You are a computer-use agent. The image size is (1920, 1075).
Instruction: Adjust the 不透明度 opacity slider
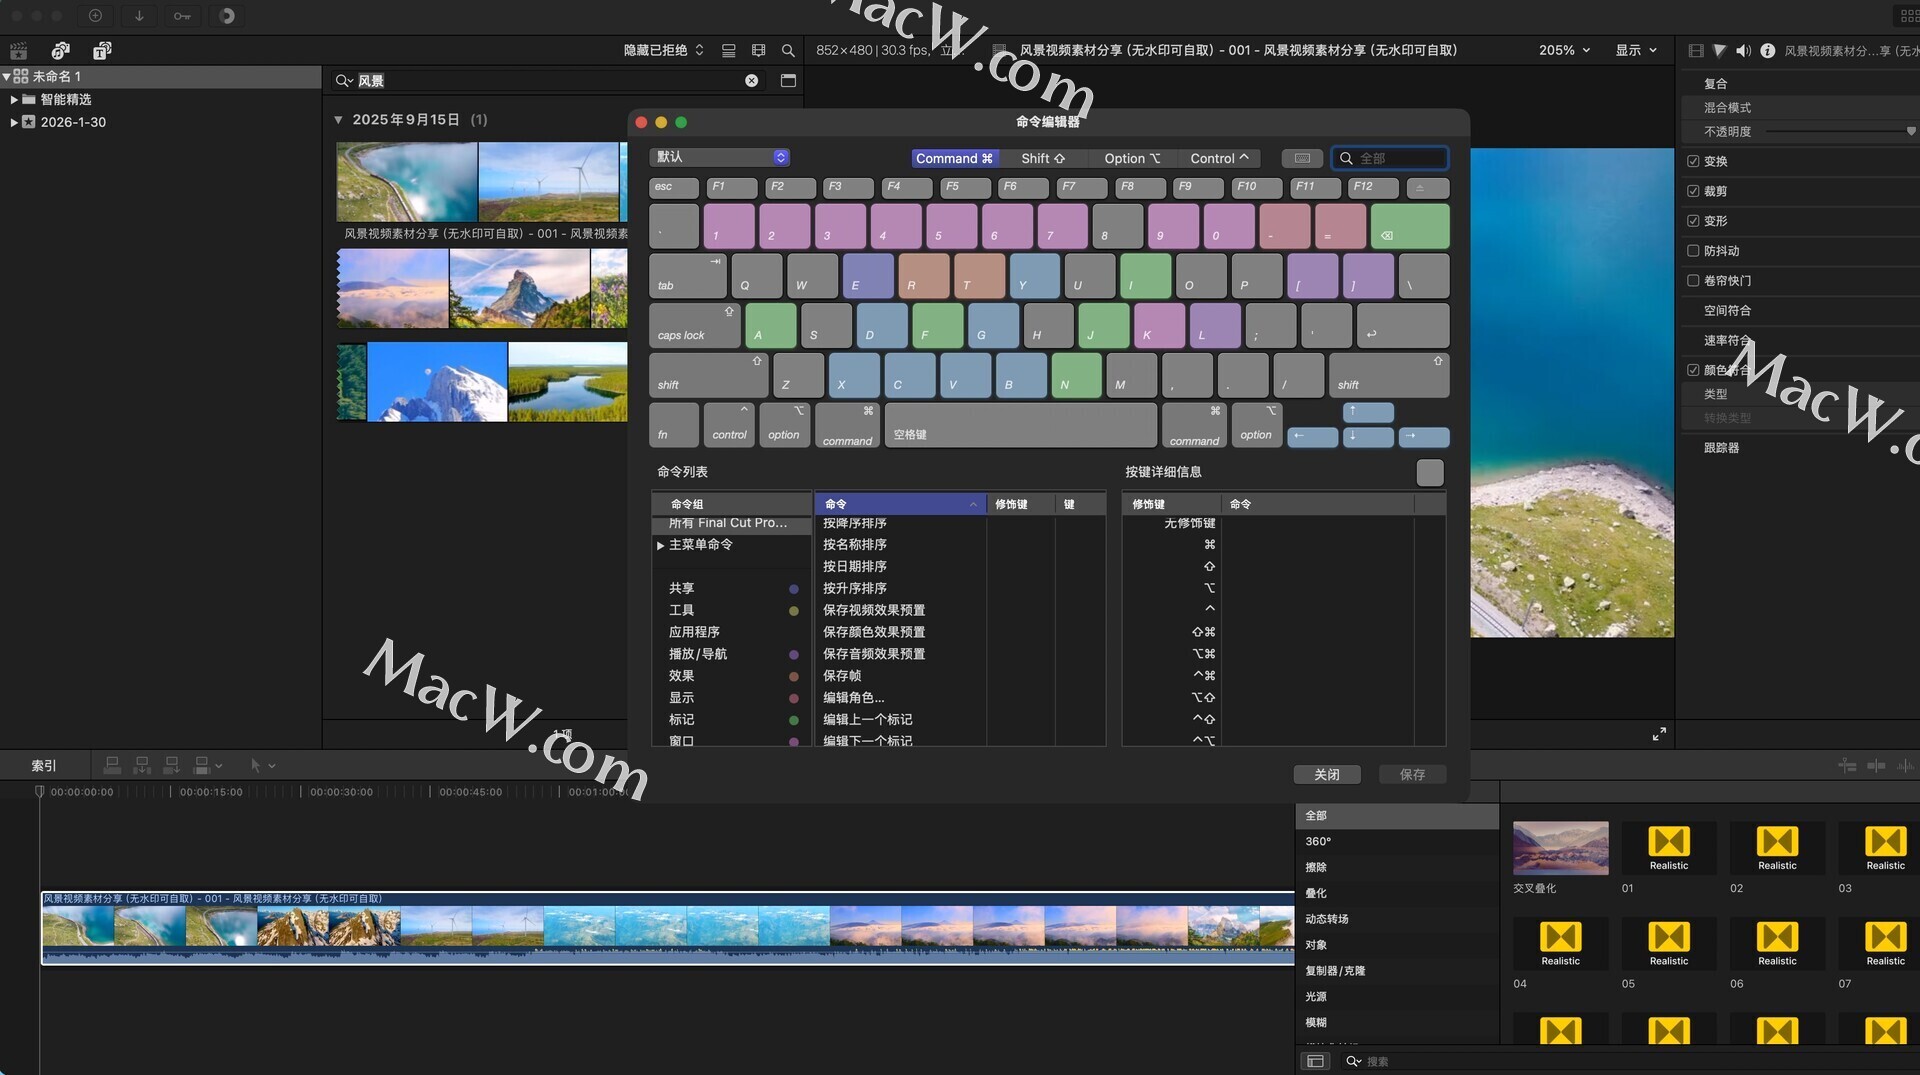pos(1840,131)
